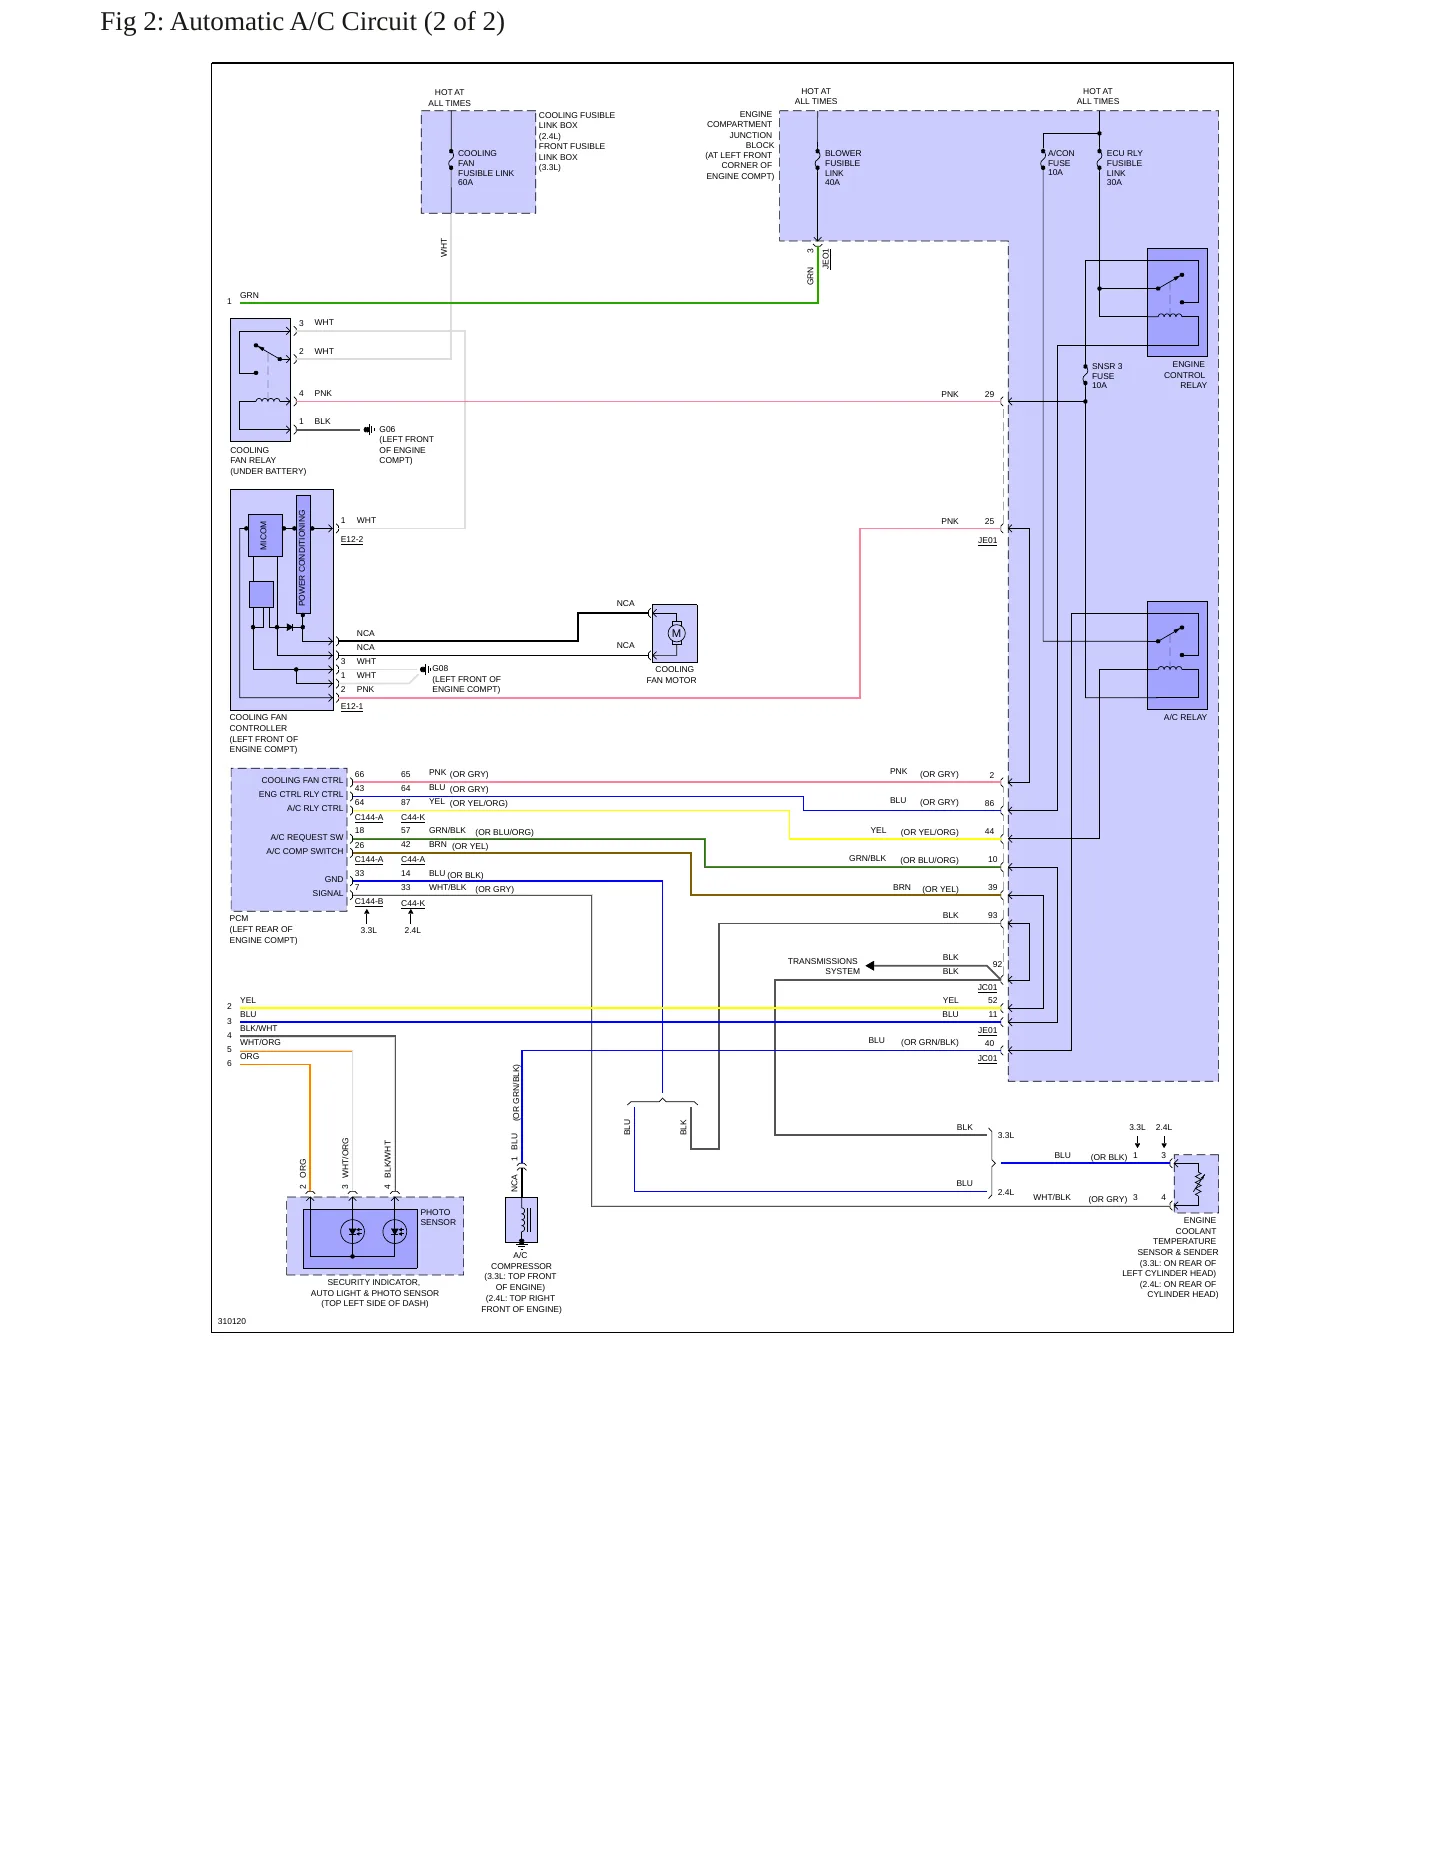
Task: Click the MICOM block in fan controller
Action: click(x=265, y=535)
